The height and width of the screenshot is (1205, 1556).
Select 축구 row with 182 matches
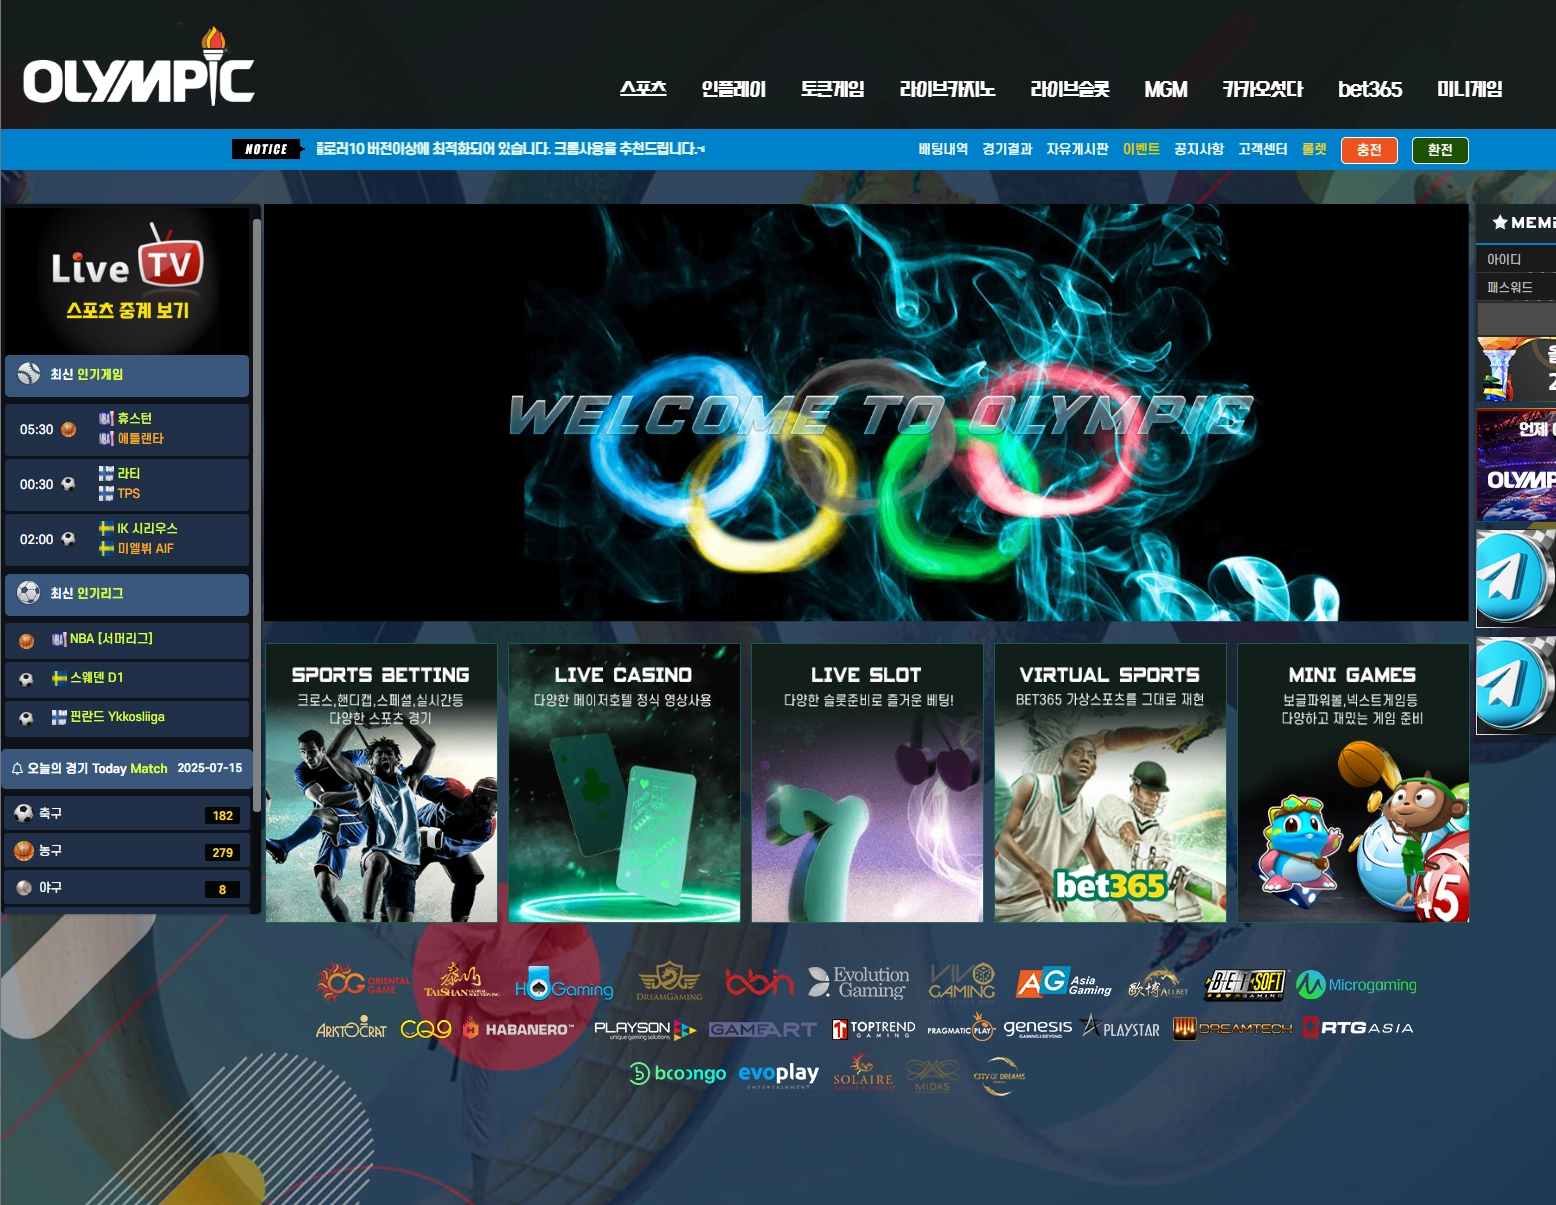coord(127,814)
